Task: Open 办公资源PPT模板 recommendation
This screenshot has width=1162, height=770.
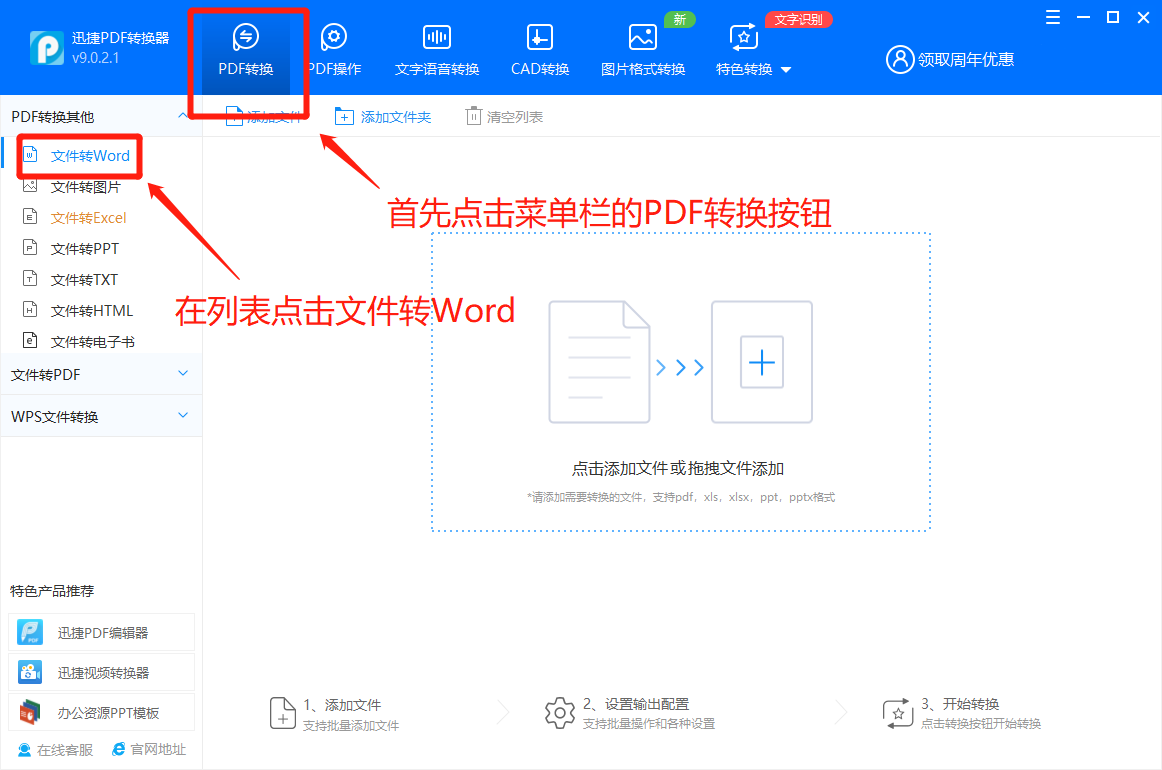Action: 102,712
